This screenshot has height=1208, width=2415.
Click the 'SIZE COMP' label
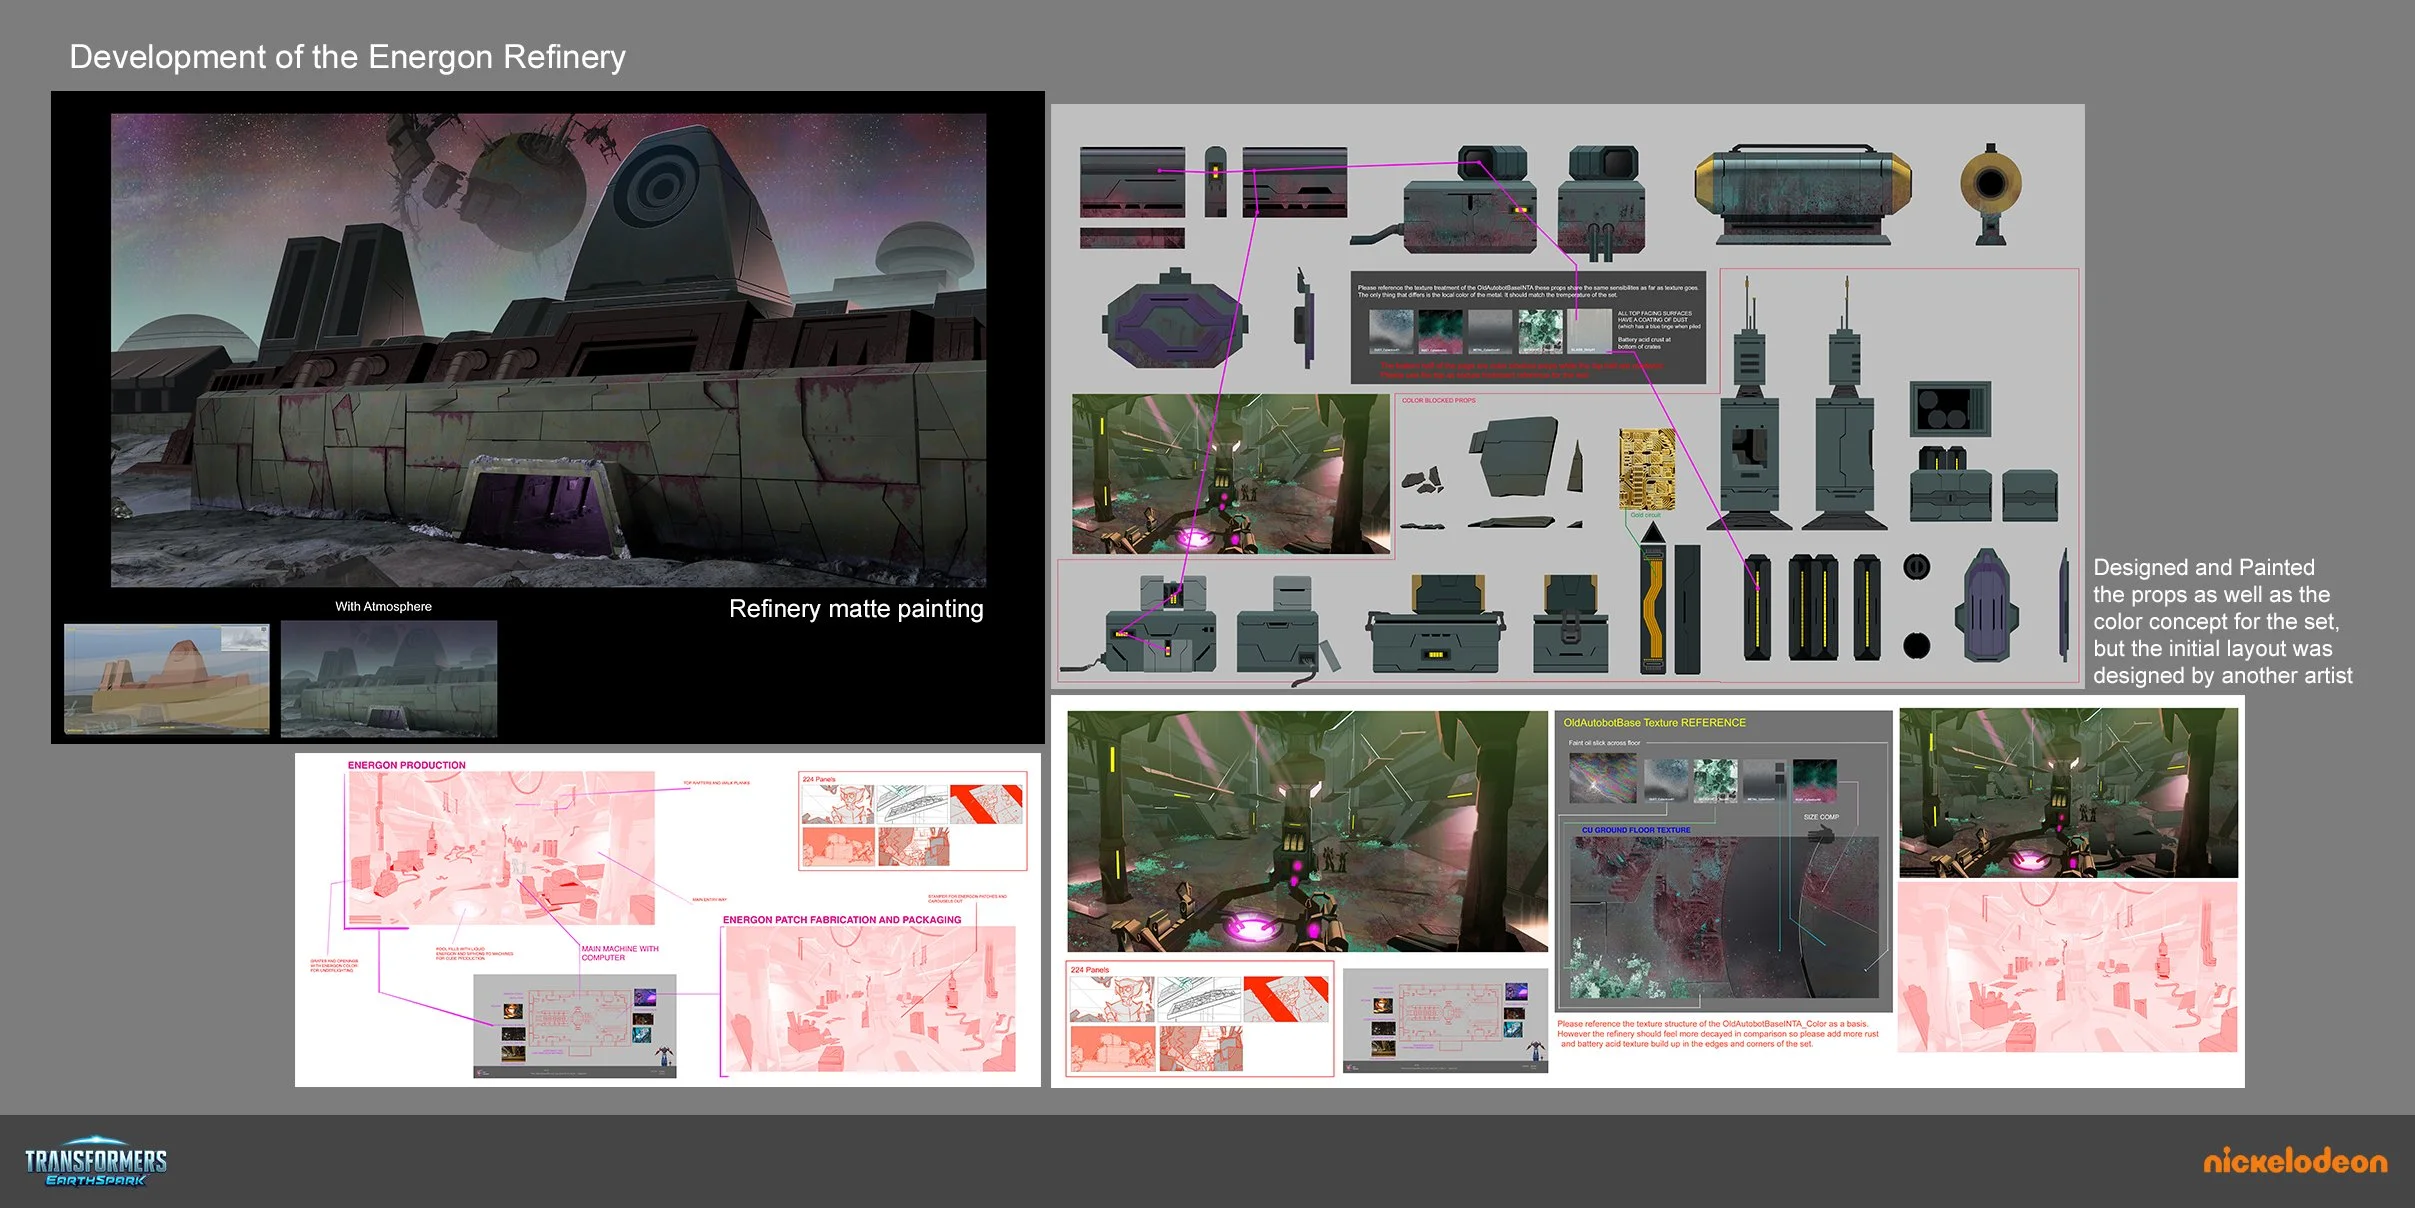pyautogui.click(x=1821, y=817)
